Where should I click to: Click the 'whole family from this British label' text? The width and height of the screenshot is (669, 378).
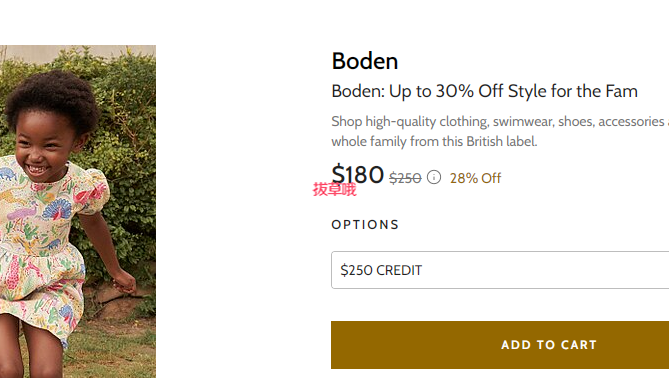434,141
